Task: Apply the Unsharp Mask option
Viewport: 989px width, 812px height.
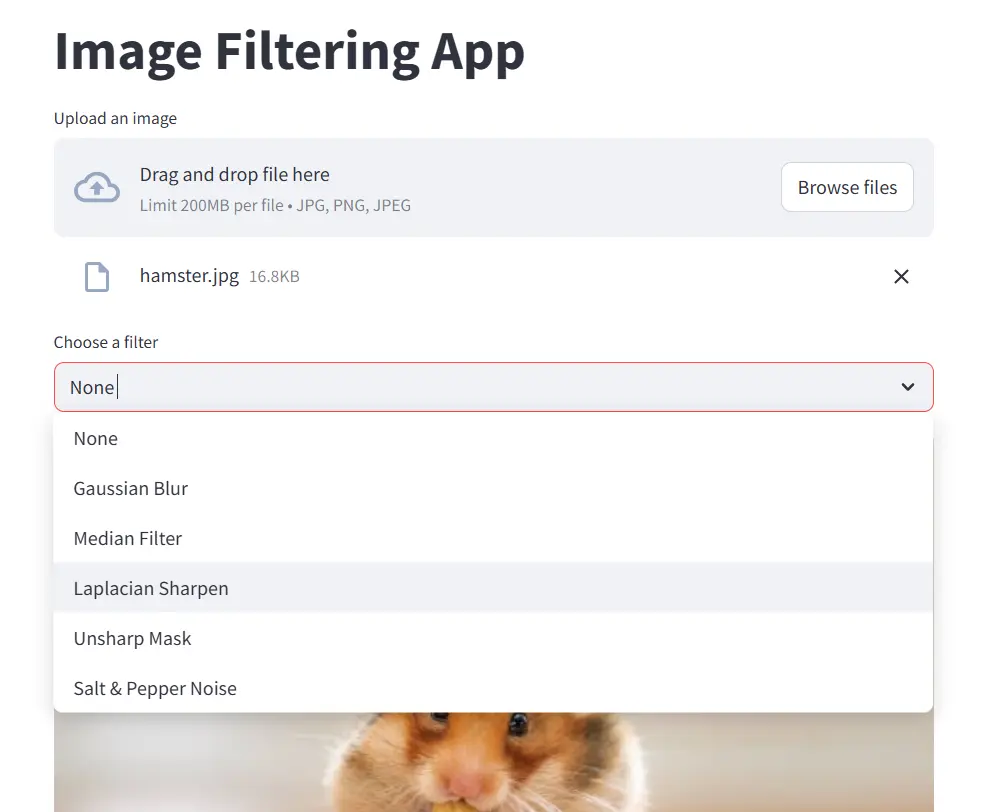Action: [x=132, y=639]
